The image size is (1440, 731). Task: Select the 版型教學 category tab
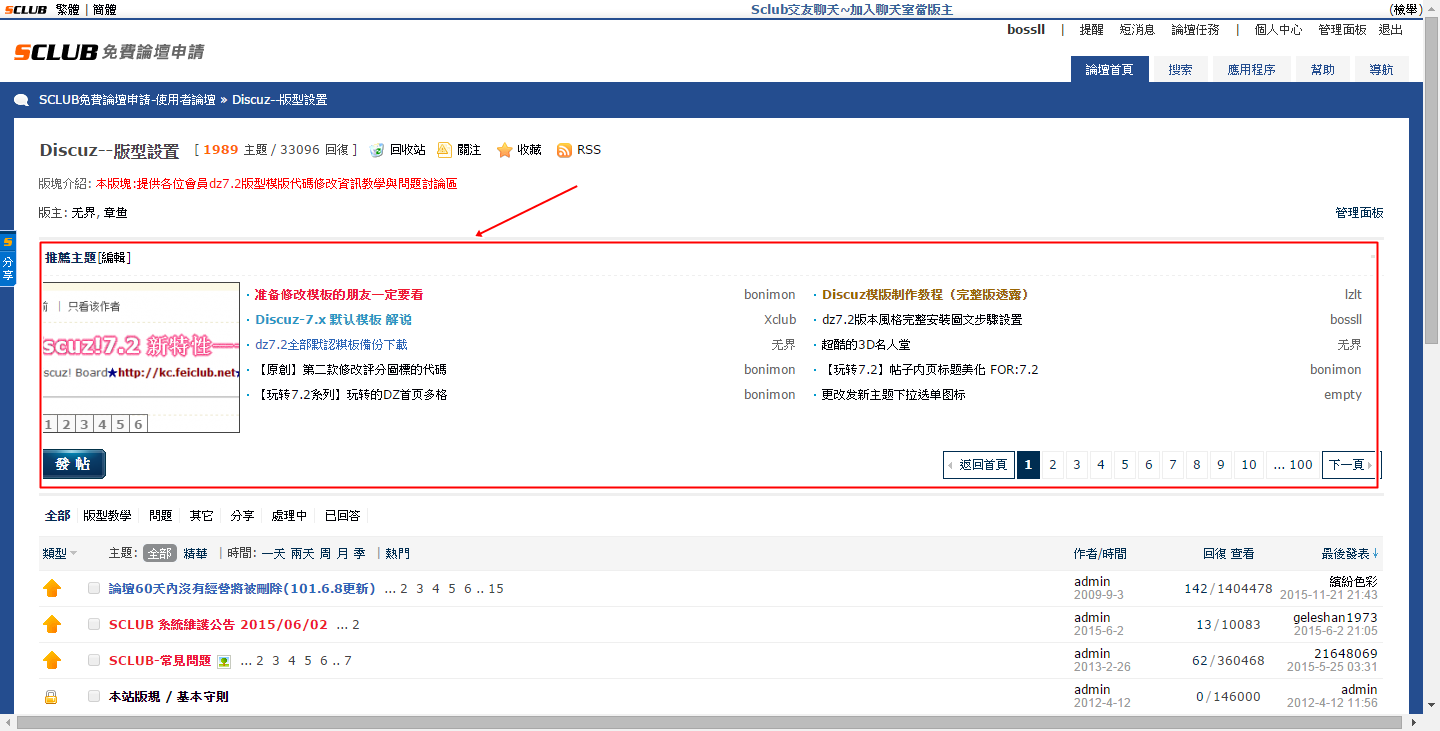click(107, 516)
